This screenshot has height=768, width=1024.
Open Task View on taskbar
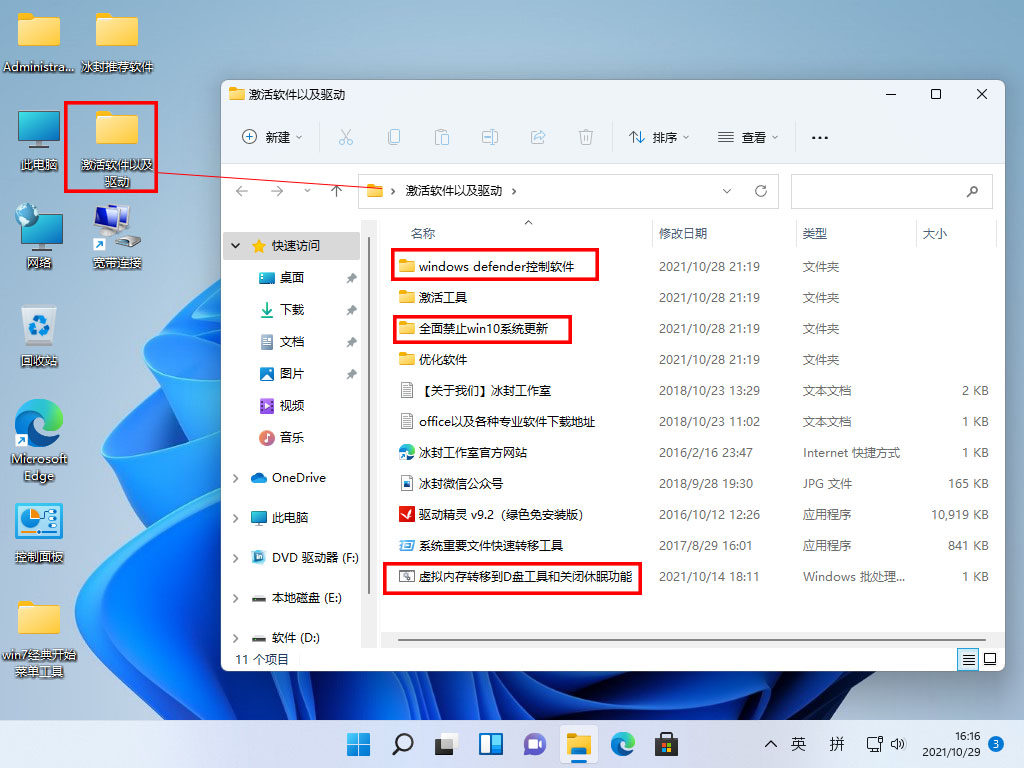447,744
